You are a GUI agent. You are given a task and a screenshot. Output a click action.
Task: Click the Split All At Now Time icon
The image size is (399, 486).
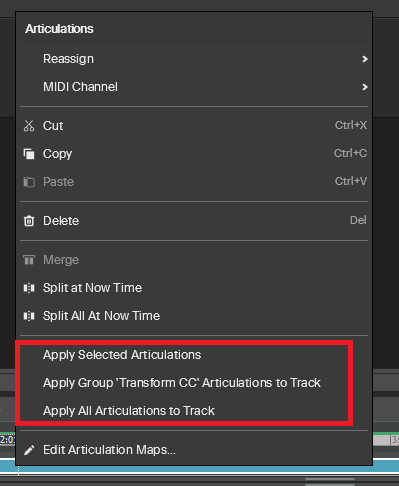(x=29, y=316)
